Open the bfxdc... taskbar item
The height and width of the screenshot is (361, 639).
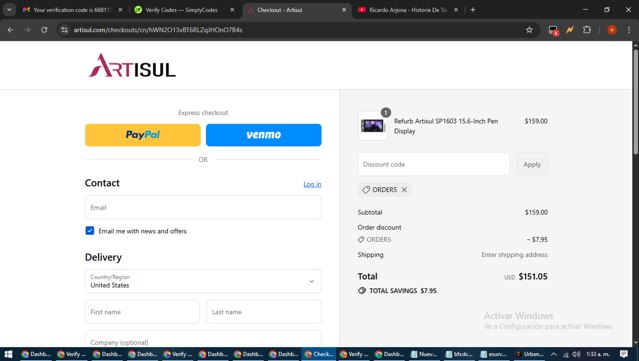click(x=459, y=354)
